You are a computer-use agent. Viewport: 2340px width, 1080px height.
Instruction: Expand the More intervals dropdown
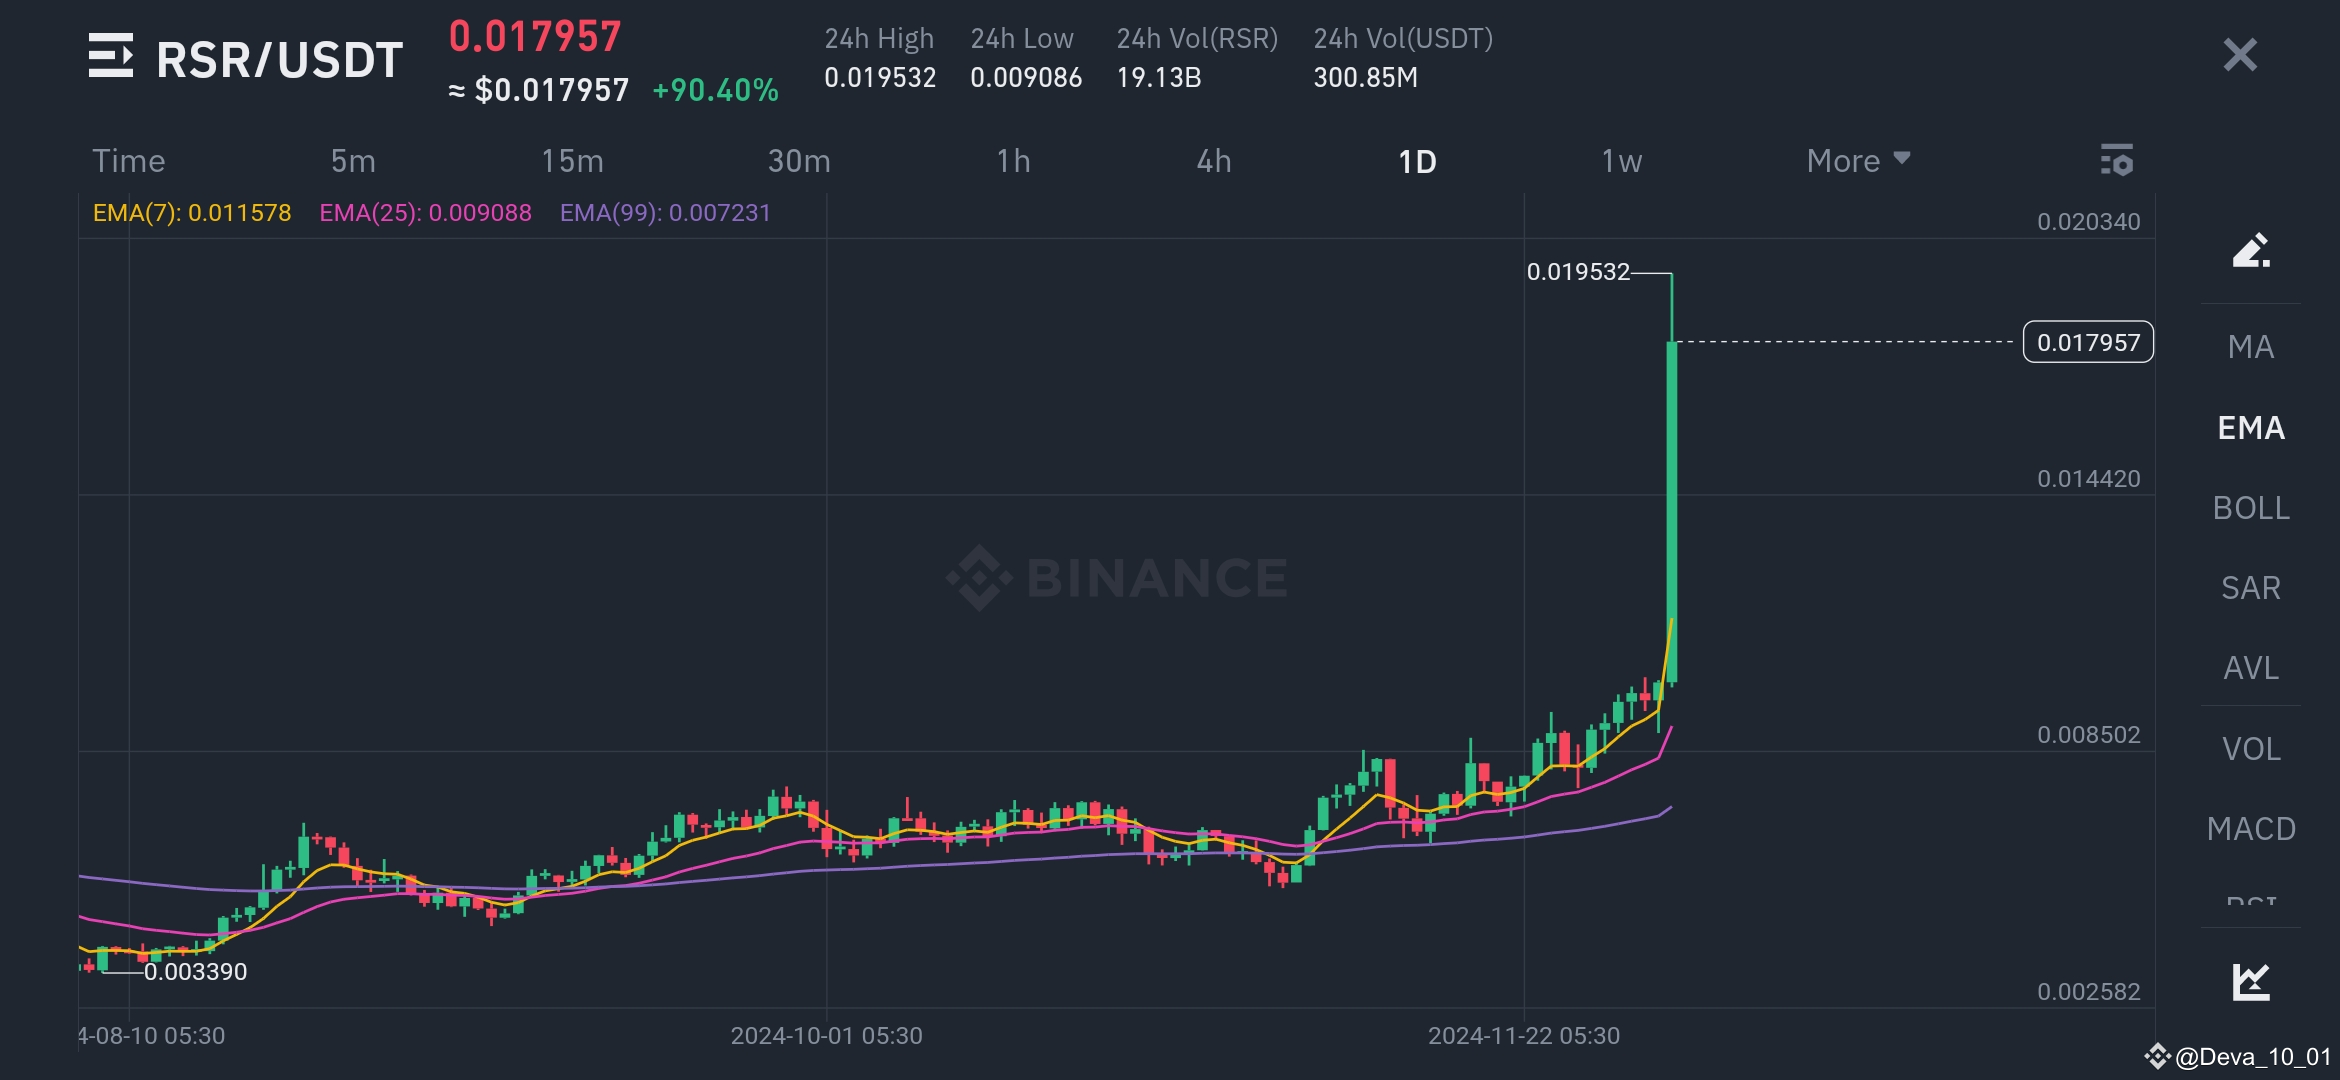[1858, 161]
